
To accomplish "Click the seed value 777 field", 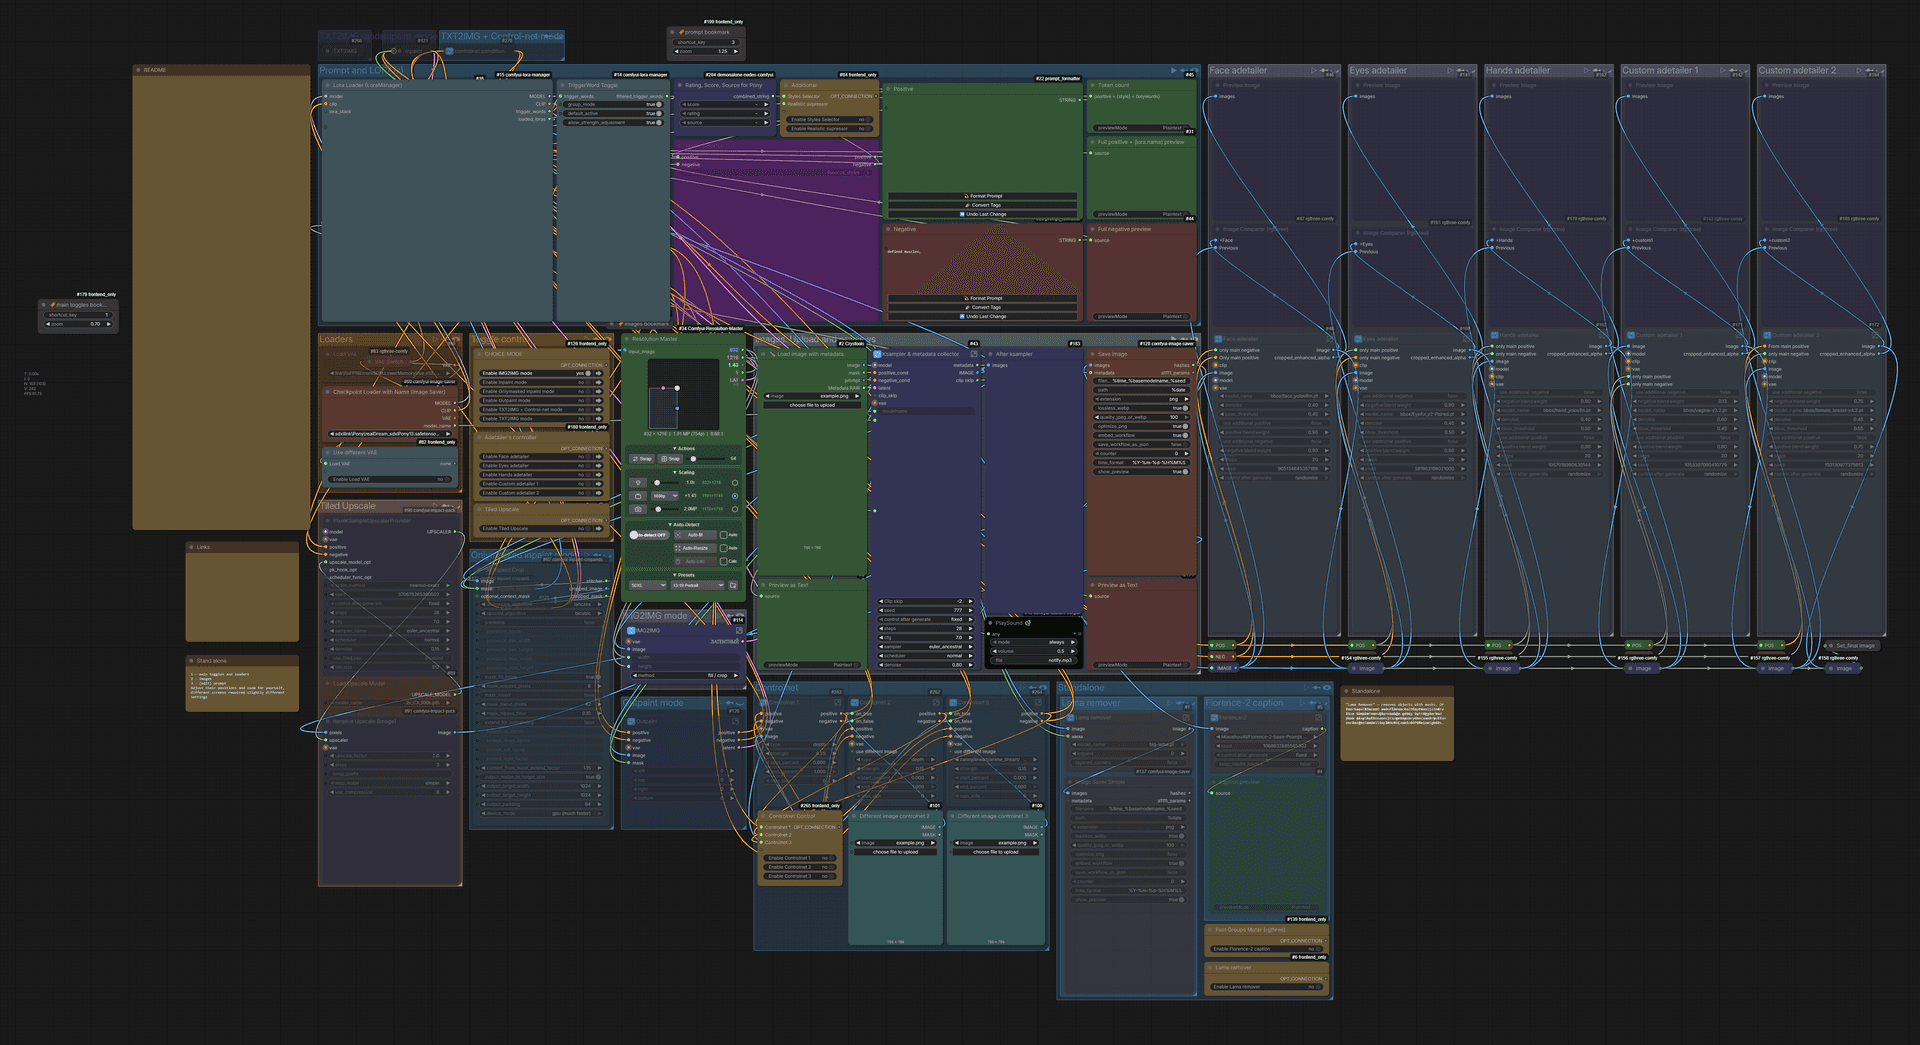I will click(926, 610).
